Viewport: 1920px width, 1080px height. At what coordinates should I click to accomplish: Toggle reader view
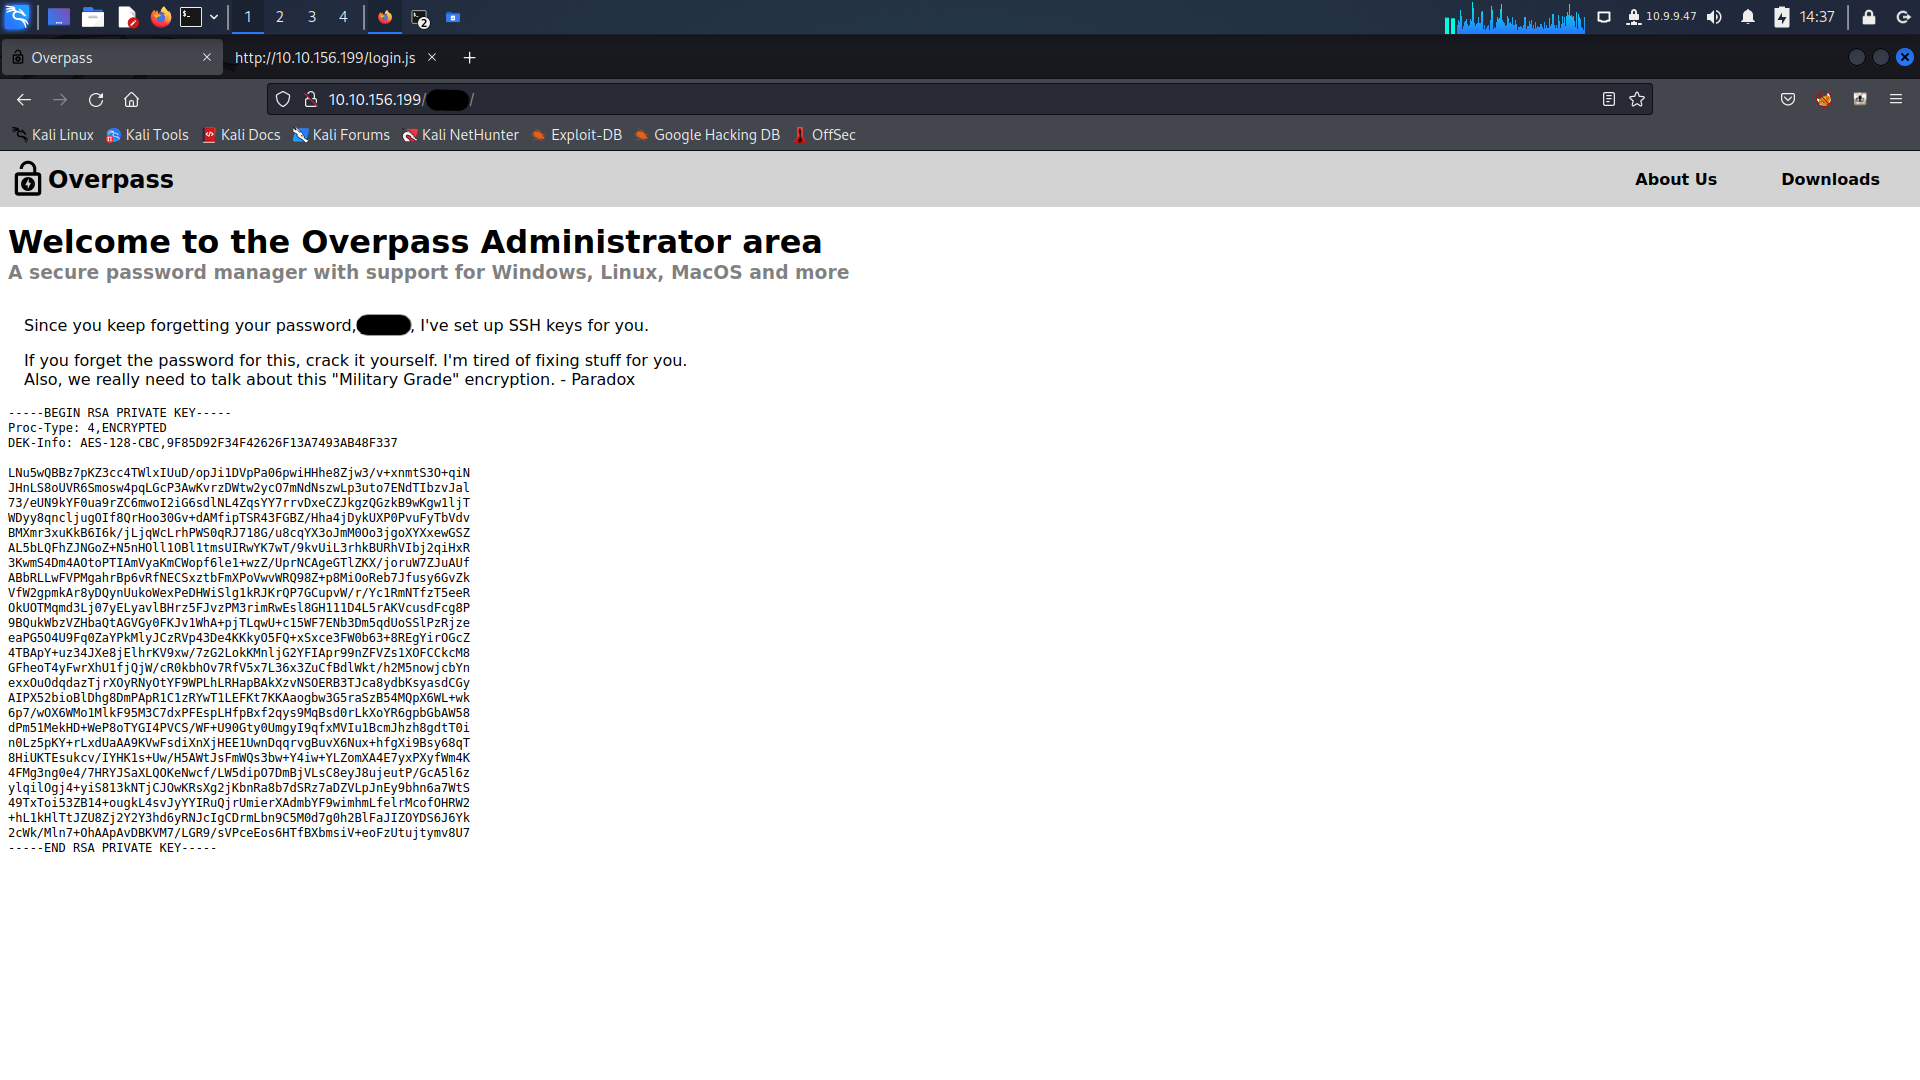click(1609, 100)
